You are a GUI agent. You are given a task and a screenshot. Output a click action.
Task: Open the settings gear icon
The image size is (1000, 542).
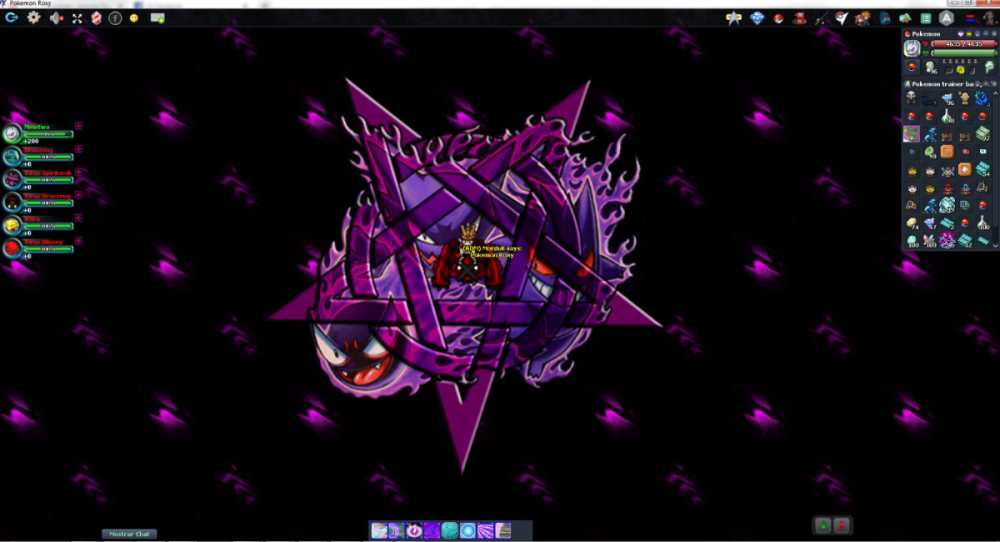(33, 18)
